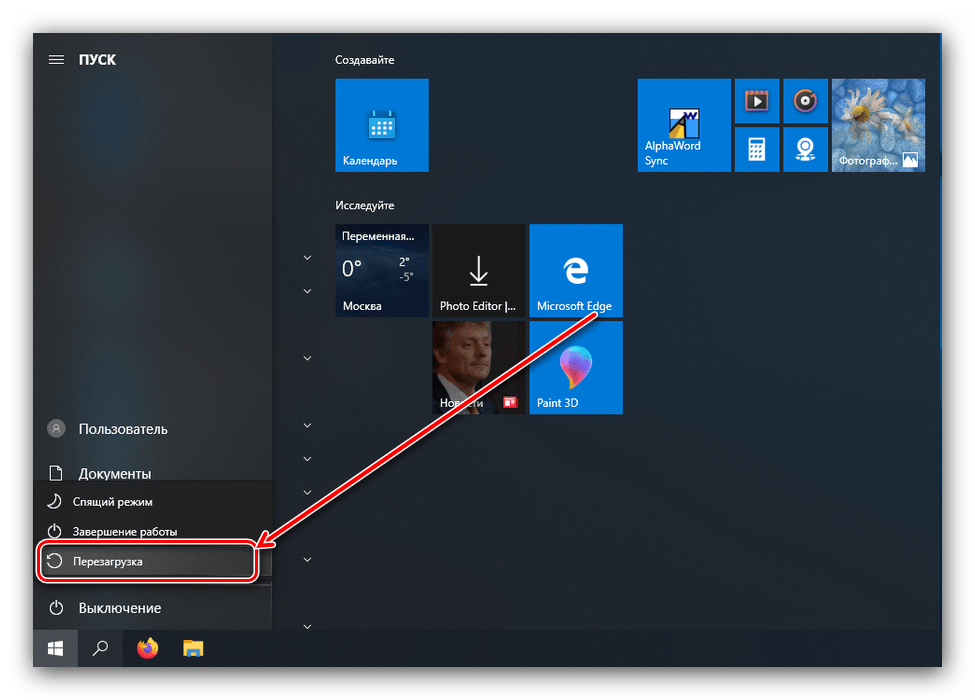Screen dimensions: 975x700
Task: Launch the AlphaWord Sync tile
Action: pos(684,126)
